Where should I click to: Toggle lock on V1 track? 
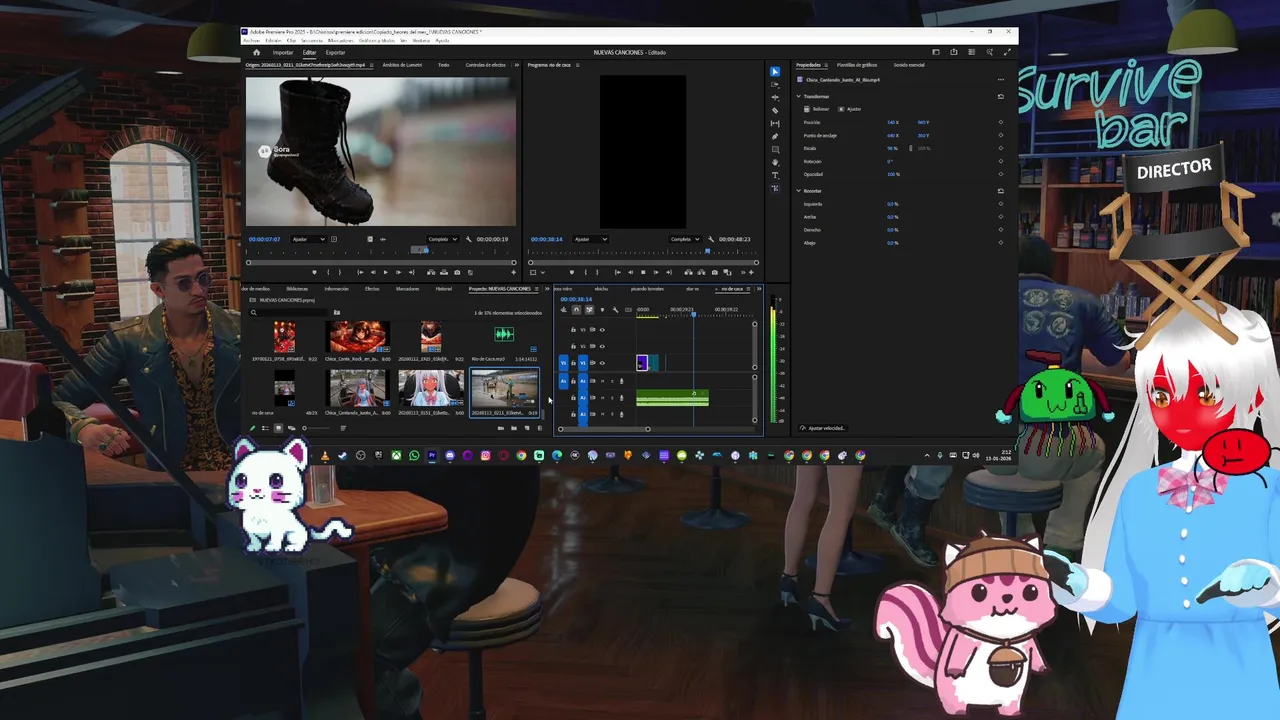(x=573, y=363)
